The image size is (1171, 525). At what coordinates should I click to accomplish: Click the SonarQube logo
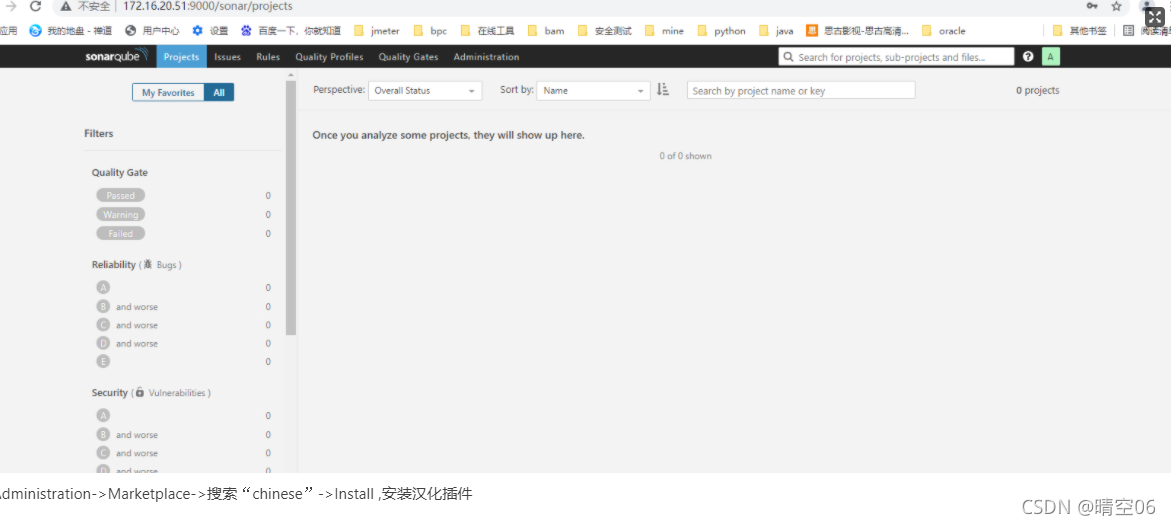coord(117,57)
